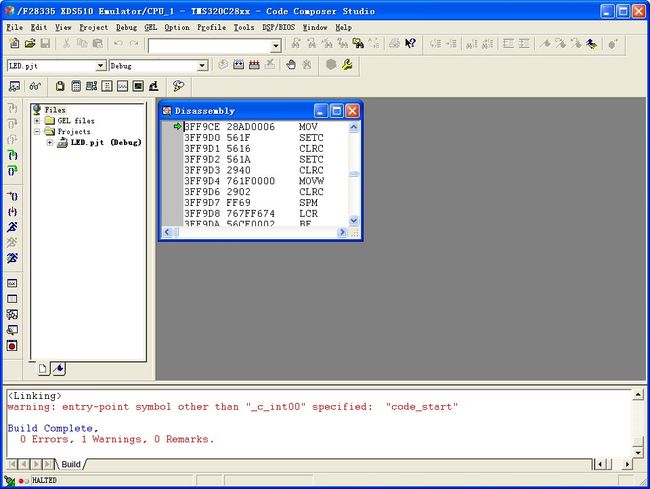The height and width of the screenshot is (489, 650).
Task: Click the disassembly line 3FF9D8 LCR
Action: [x=251, y=213]
